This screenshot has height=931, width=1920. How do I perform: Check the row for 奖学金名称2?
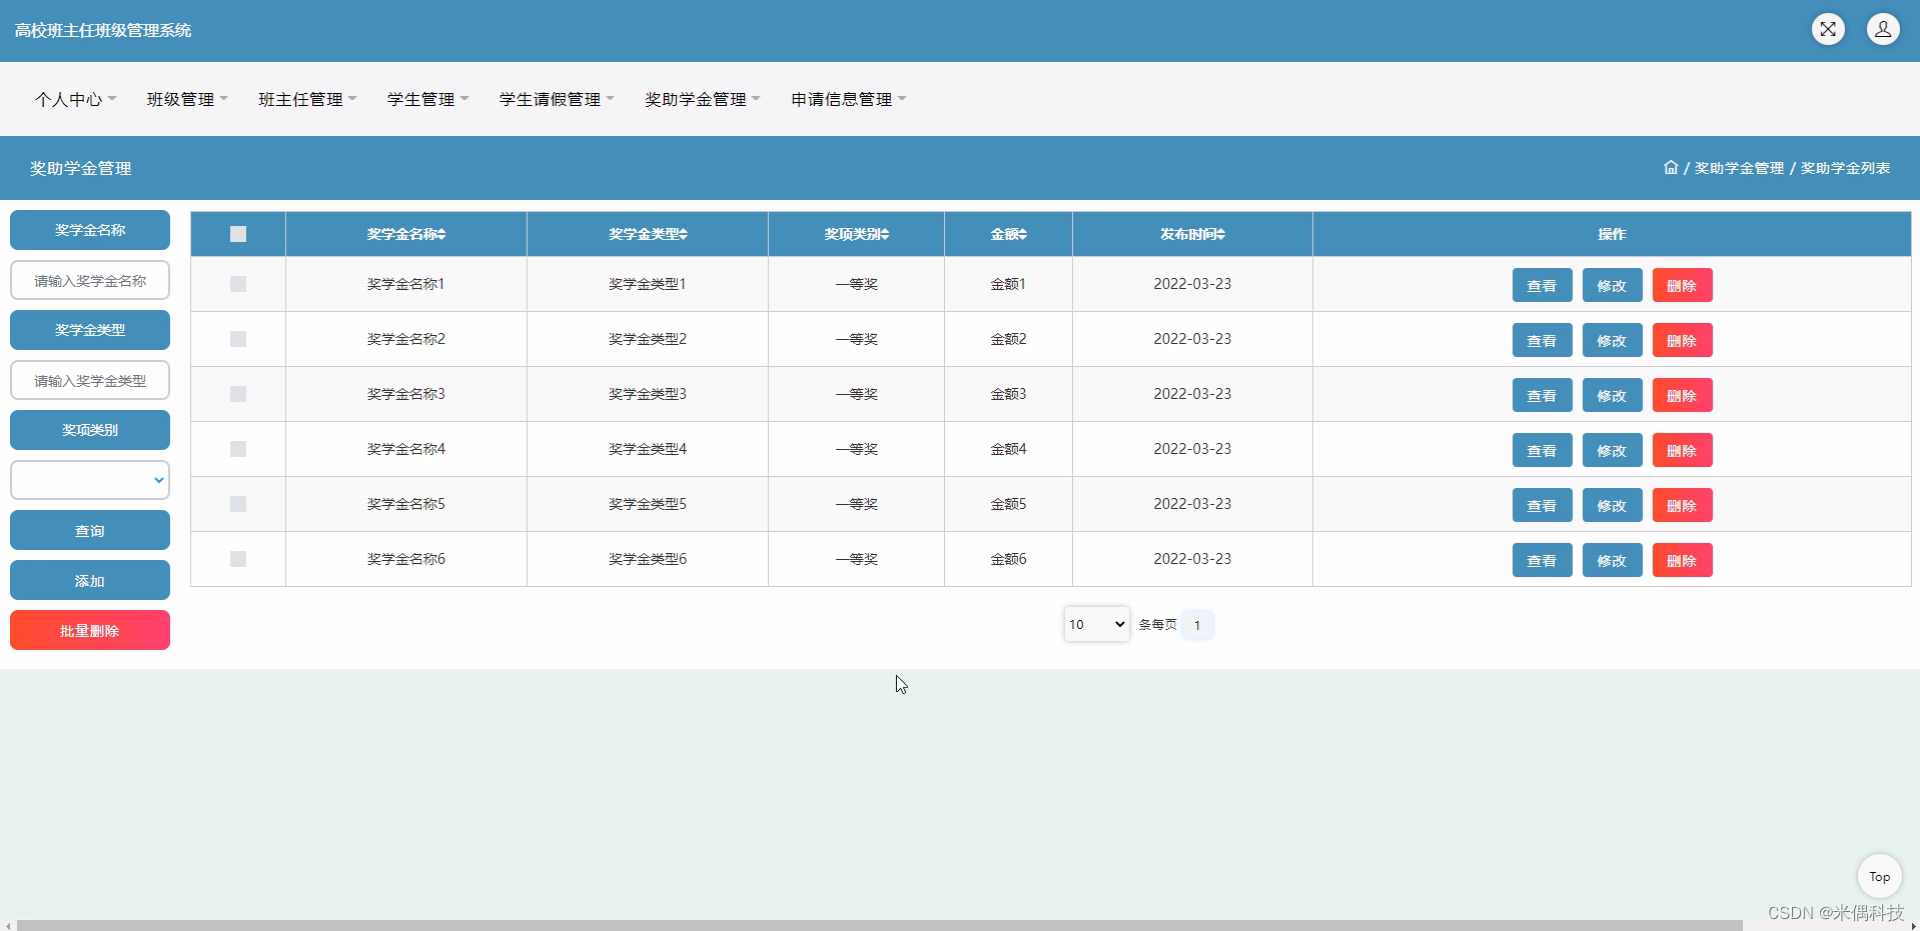click(x=236, y=339)
